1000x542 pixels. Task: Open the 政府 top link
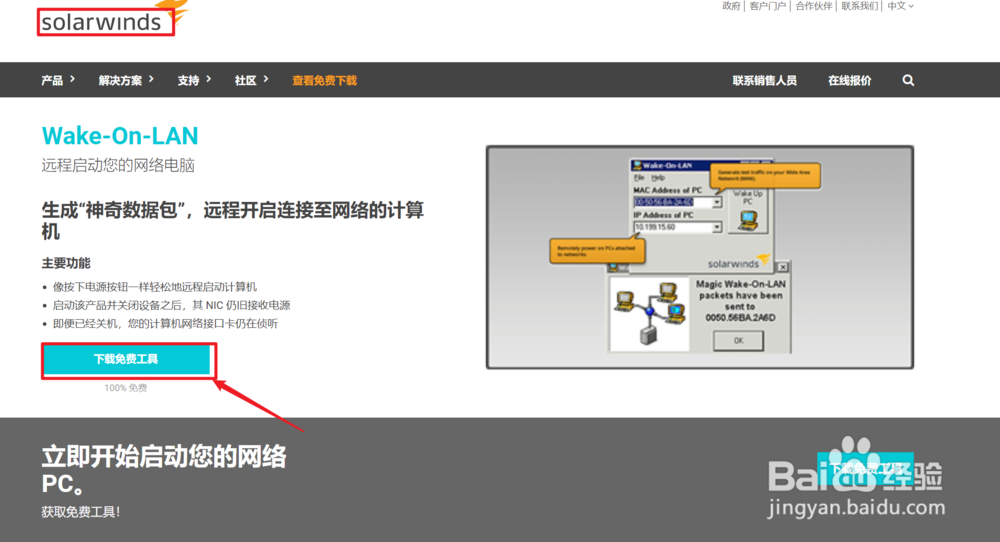tap(731, 6)
